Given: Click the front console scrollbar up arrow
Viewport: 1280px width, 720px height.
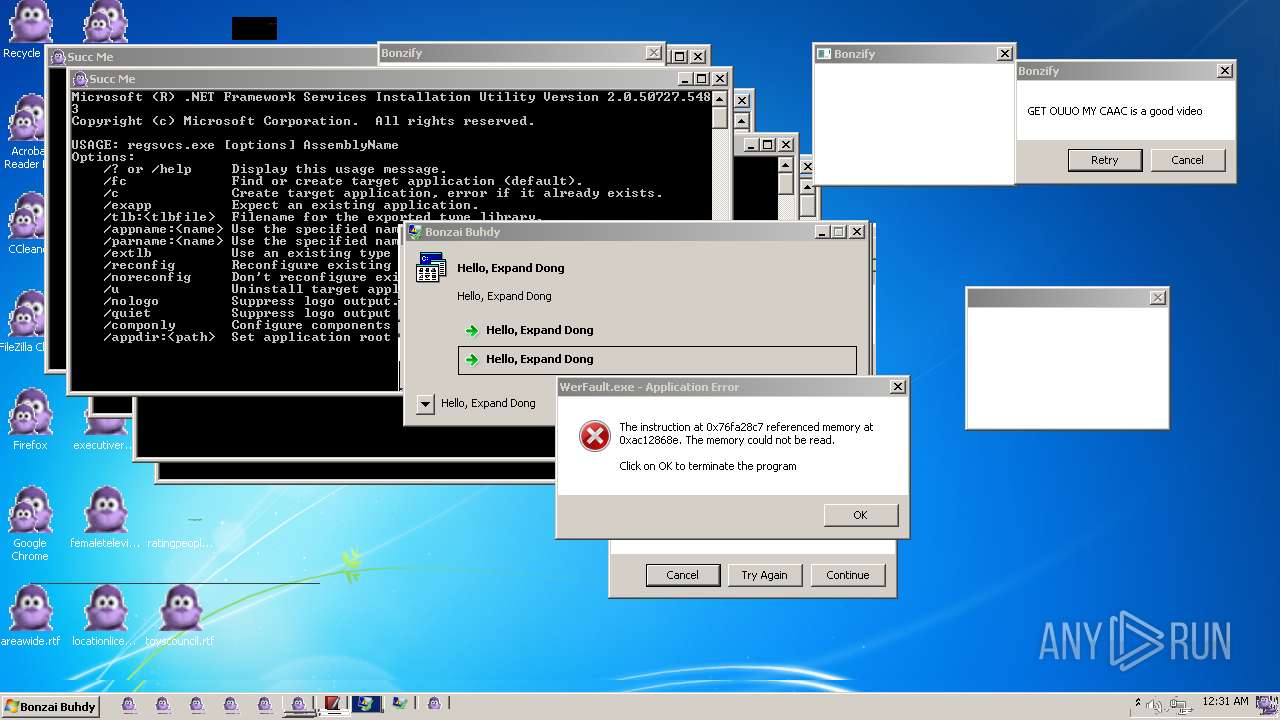Looking at the screenshot, I should point(720,97).
